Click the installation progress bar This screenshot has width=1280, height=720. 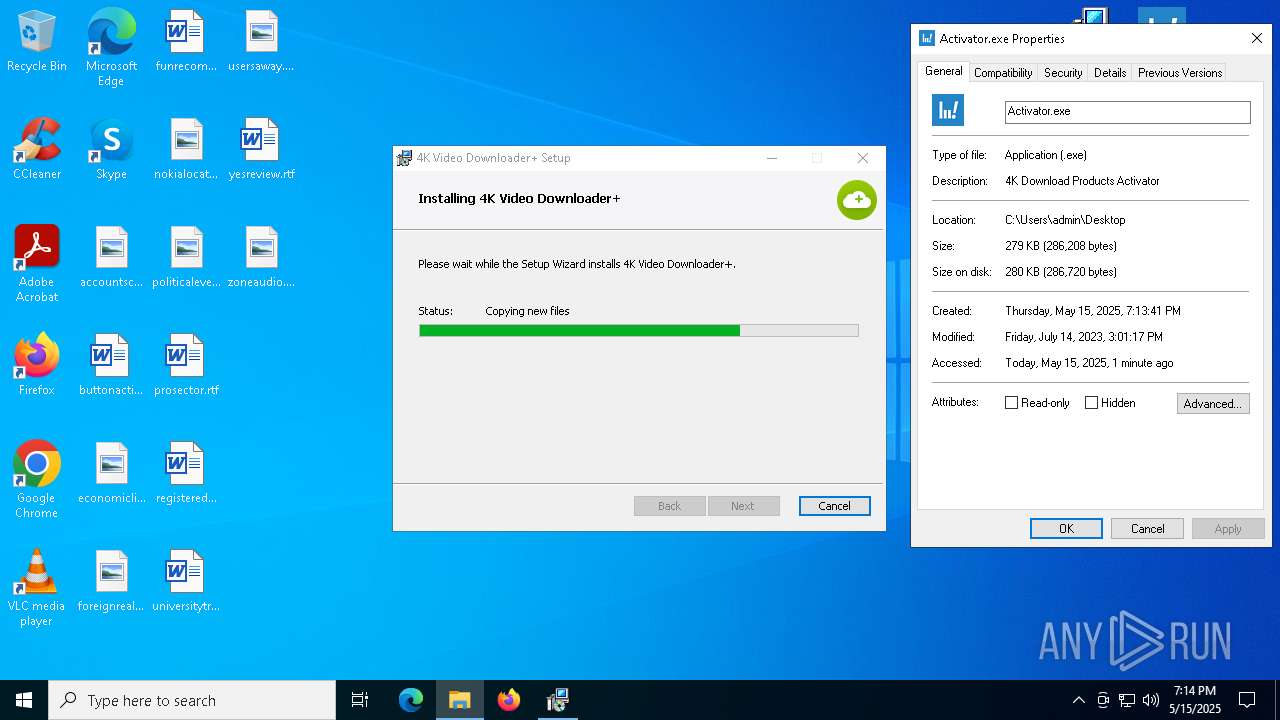click(x=638, y=330)
